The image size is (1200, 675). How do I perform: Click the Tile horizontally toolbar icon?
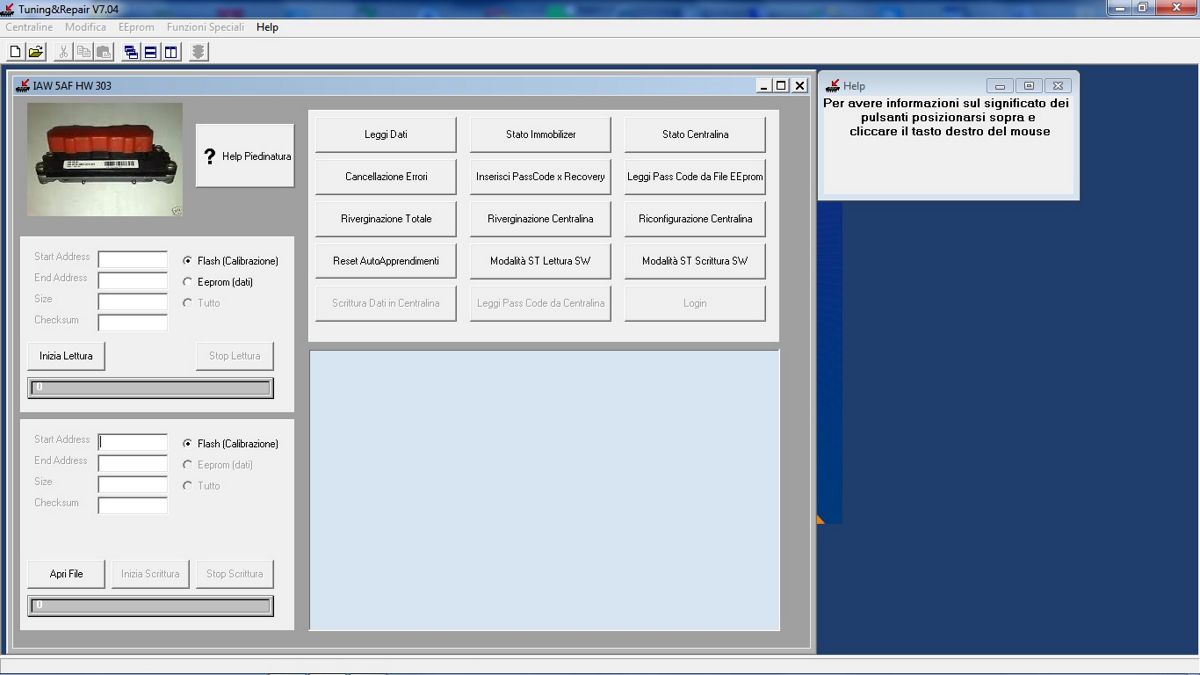pos(151,52)
